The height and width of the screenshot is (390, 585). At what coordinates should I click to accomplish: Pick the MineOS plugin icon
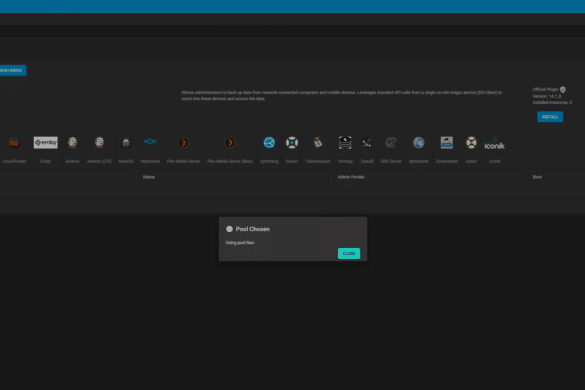click(x=126, y=143)
